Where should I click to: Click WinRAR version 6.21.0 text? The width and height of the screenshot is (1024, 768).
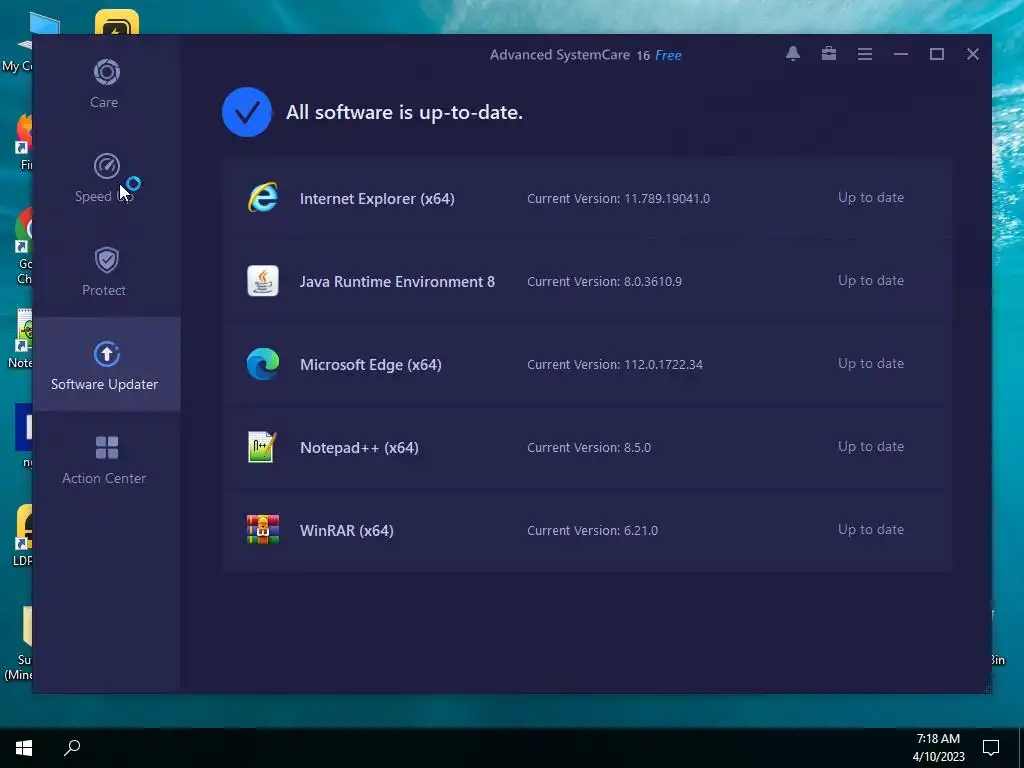(592, 530)
